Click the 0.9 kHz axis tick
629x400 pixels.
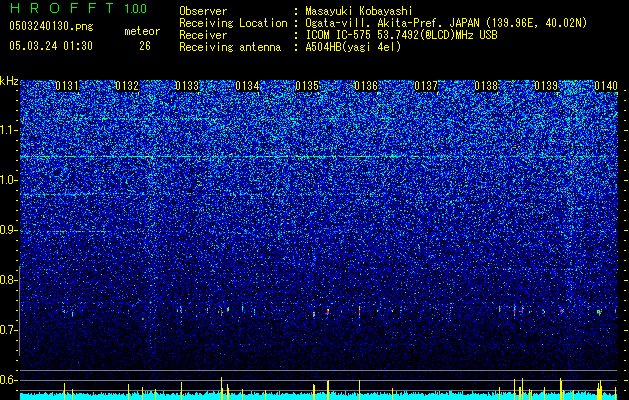click(9, 230)
